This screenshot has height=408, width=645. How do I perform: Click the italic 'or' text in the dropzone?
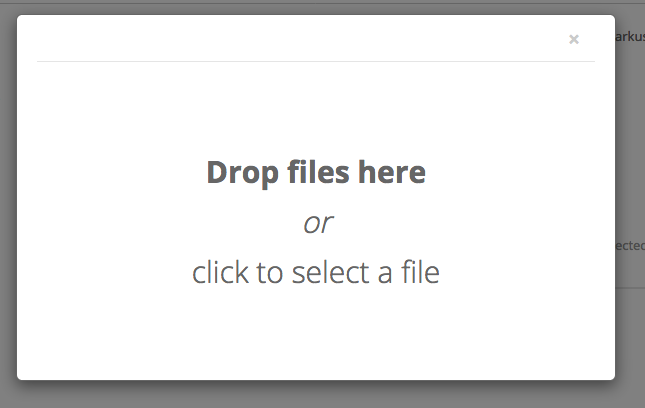[x=318, y=224]
